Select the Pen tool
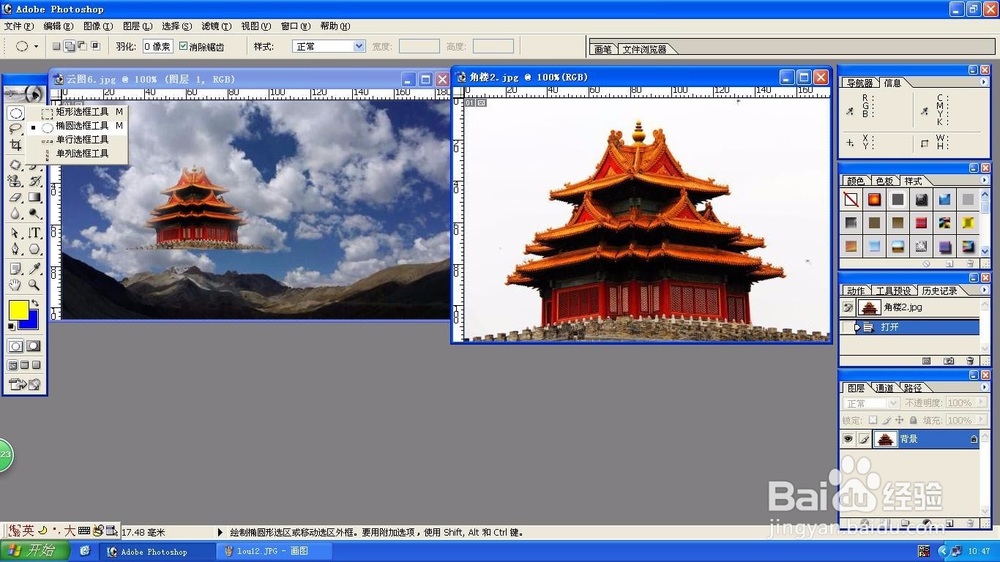This screenshot has width=1000, height=562. click(16, 249)
